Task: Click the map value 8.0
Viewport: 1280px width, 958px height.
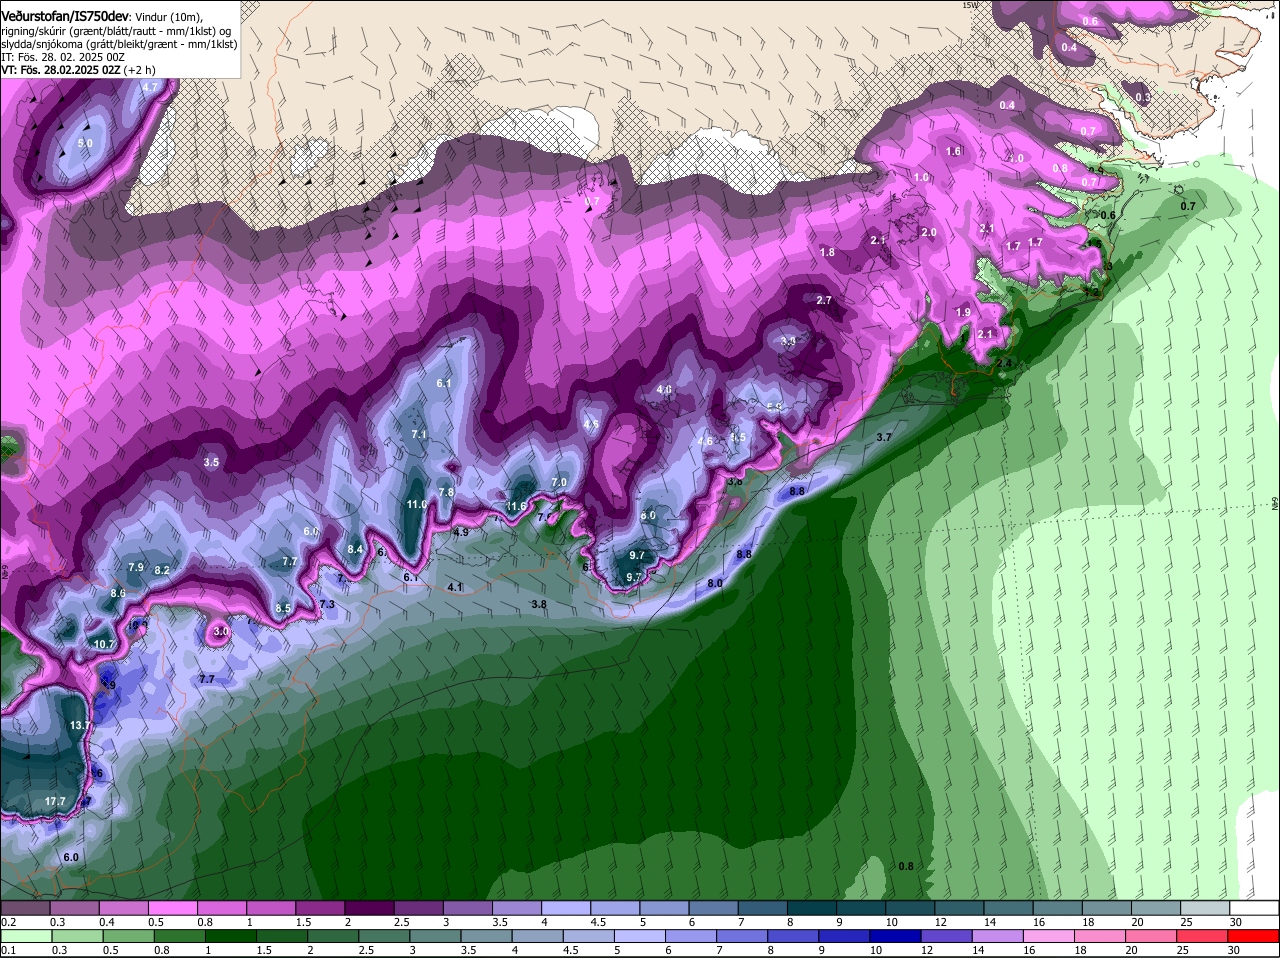Action: [x=715, y=583]
